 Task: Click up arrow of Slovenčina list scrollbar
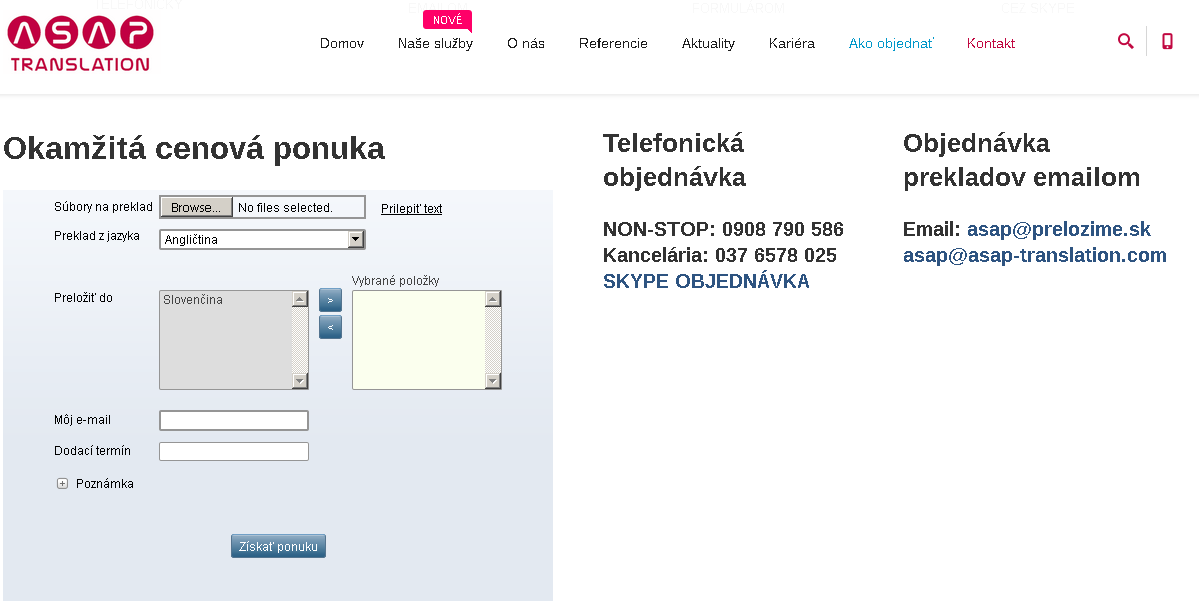pyautogui.click(x=300, y=299)
